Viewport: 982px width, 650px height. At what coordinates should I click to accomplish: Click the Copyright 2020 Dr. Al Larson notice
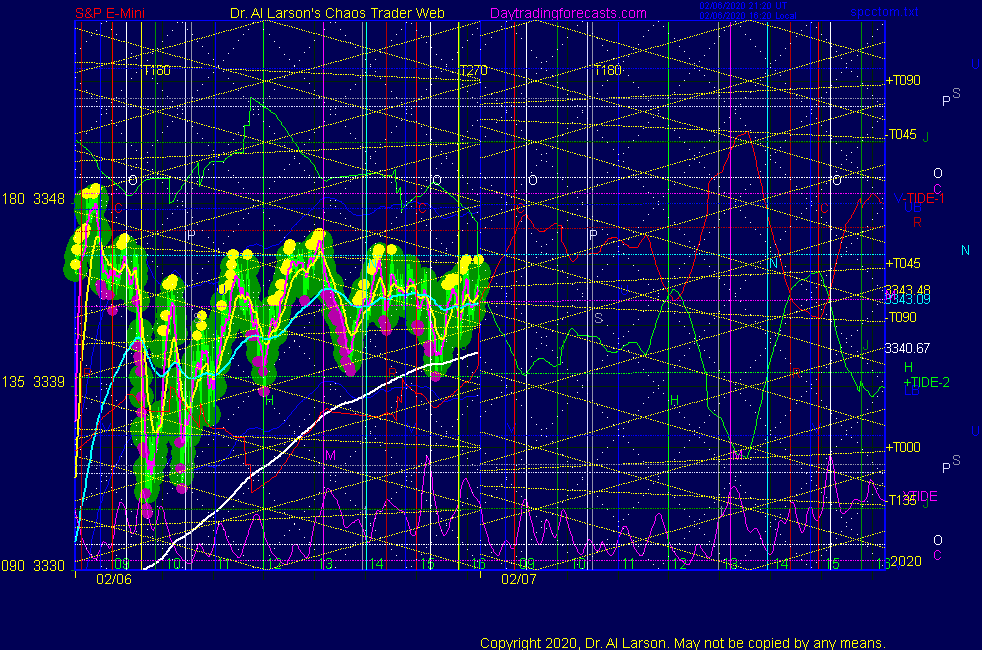[x=683, y=643]
